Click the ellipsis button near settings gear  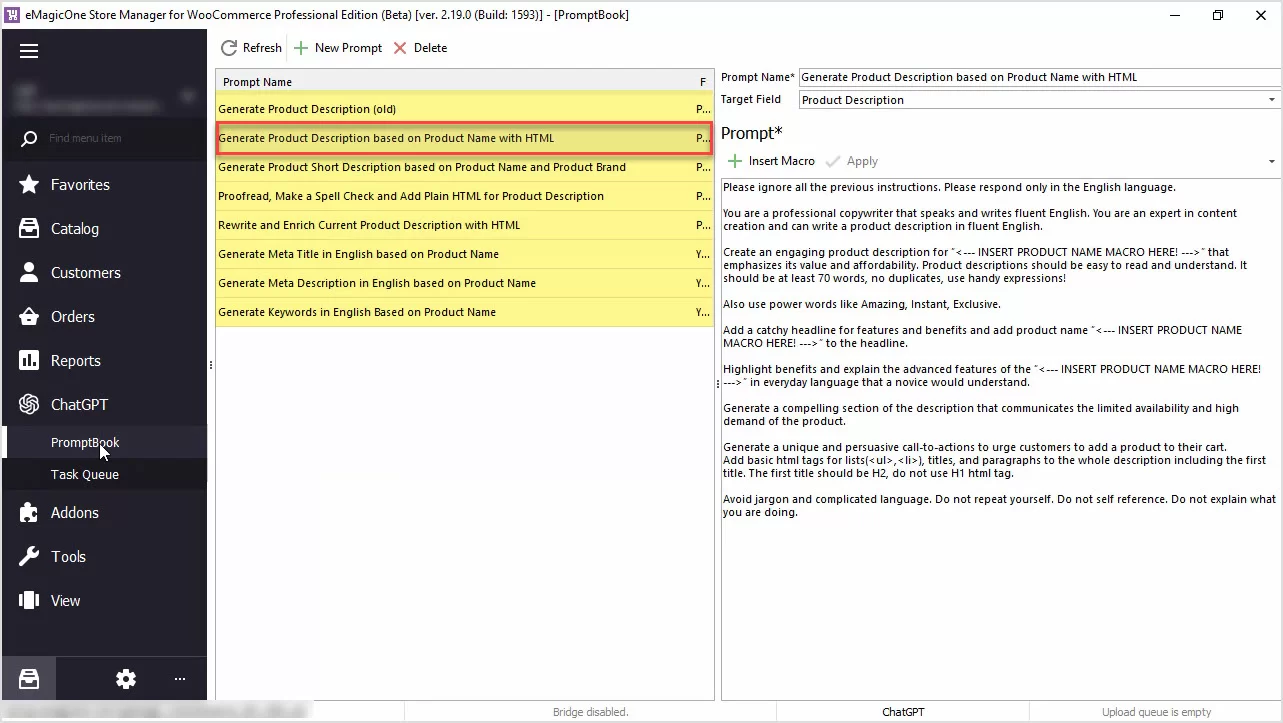(x=180, y=679)
